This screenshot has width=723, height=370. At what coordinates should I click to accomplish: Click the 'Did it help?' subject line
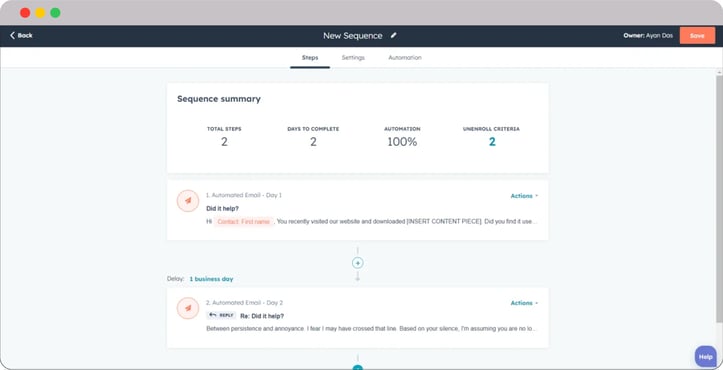coord(222,209)
